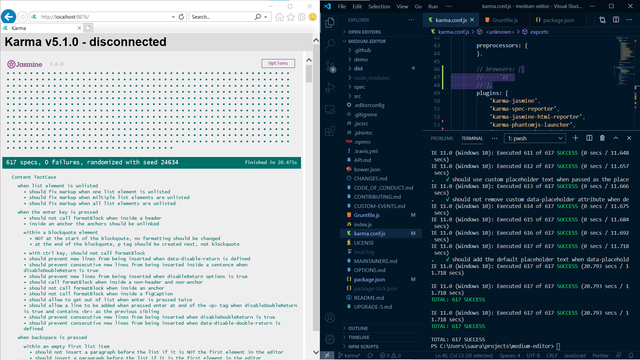
Task: Open the Accounts icon in activity bar
Action: point(330,318)
